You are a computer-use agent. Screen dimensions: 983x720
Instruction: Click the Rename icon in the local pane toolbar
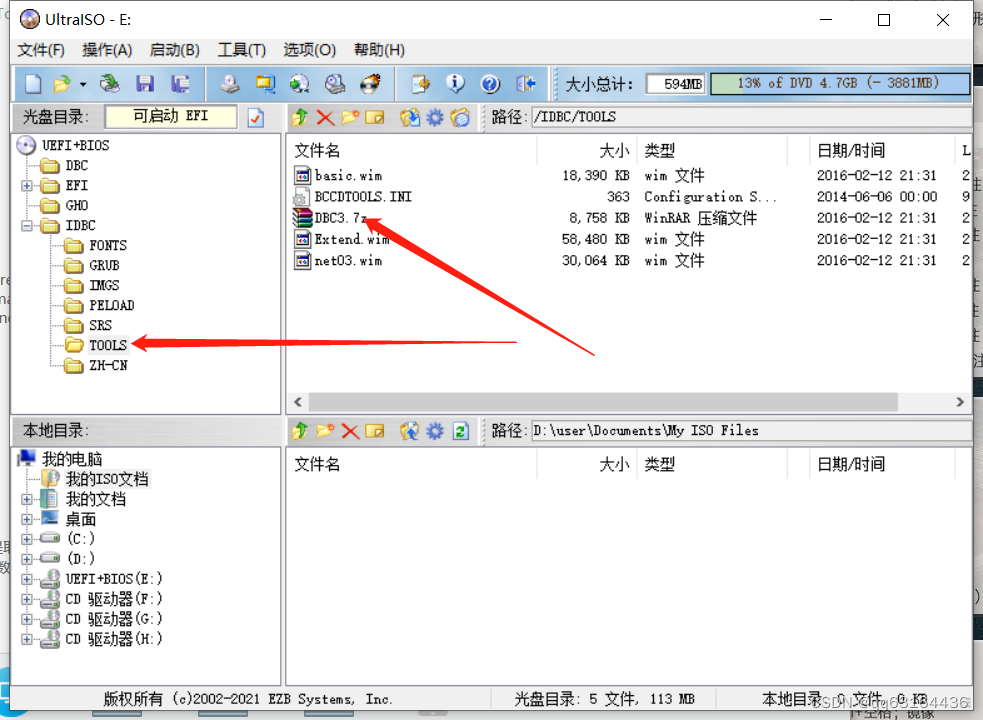(375, 431)
